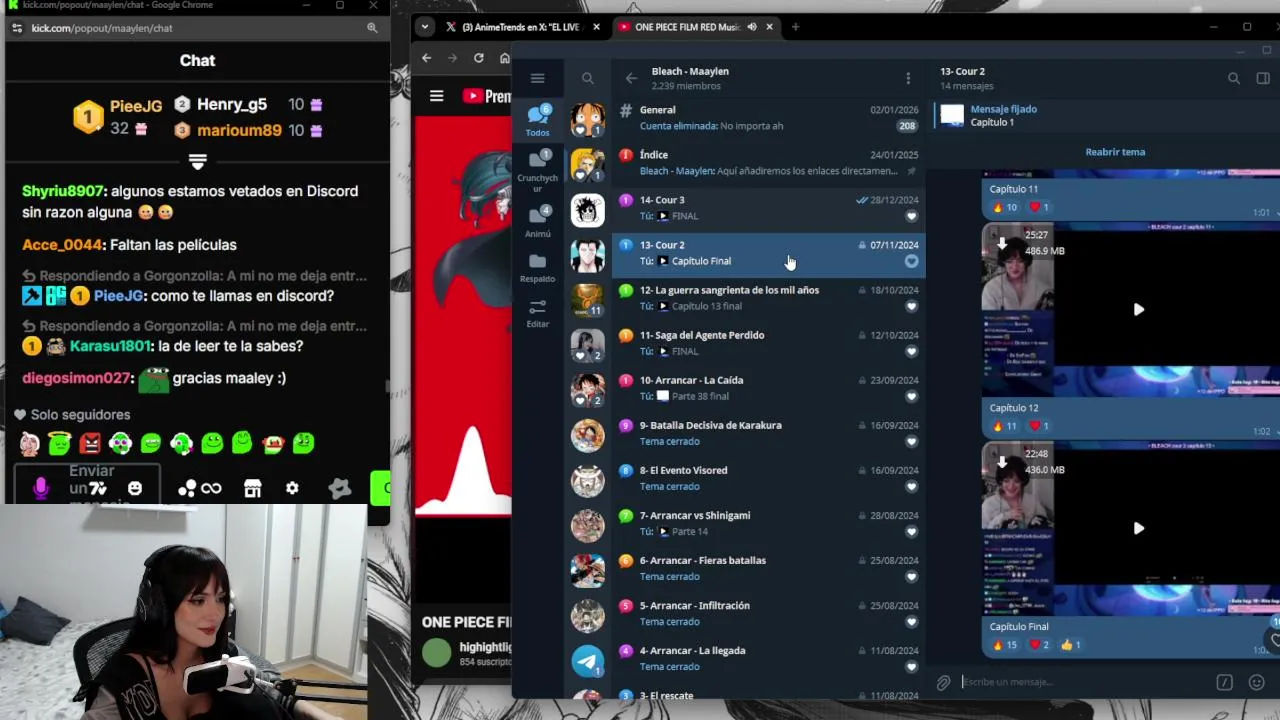Viewport: 1280px width, 720px height.
Task: Click the fire reaction with count 10
Action: 1005,207
